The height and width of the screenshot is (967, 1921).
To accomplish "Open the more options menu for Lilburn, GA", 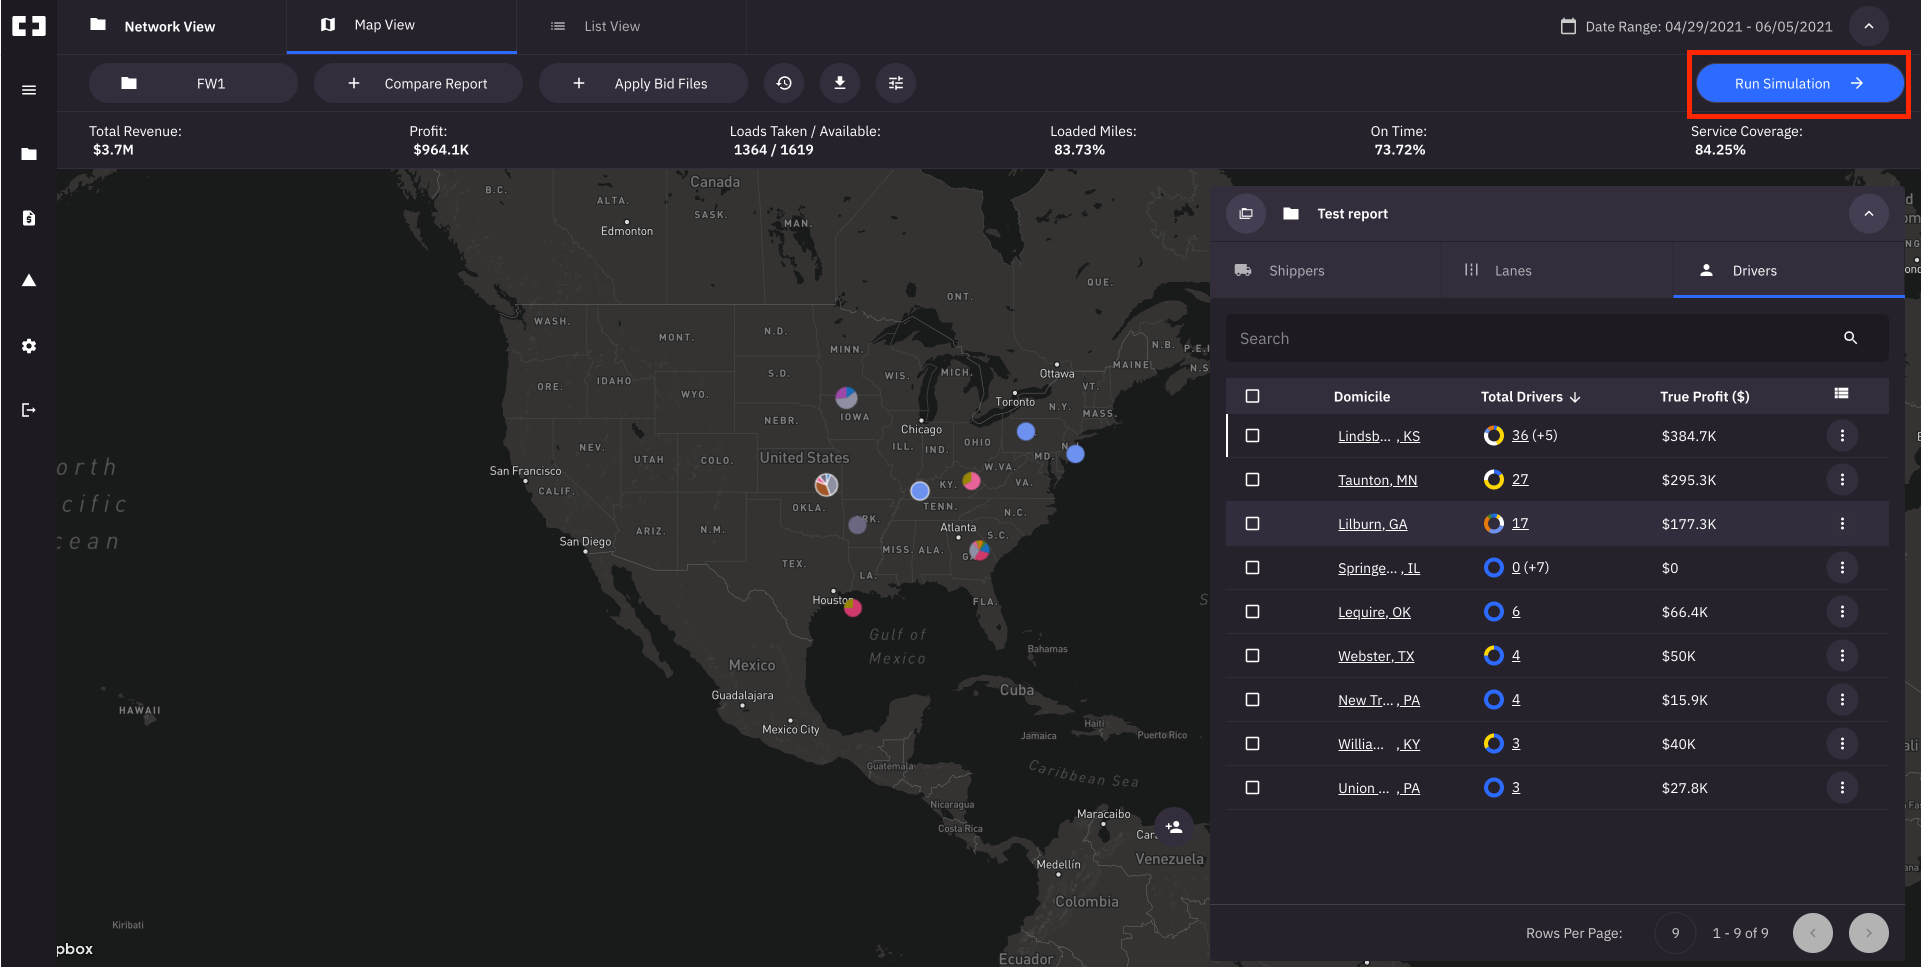I will 1842,524.
